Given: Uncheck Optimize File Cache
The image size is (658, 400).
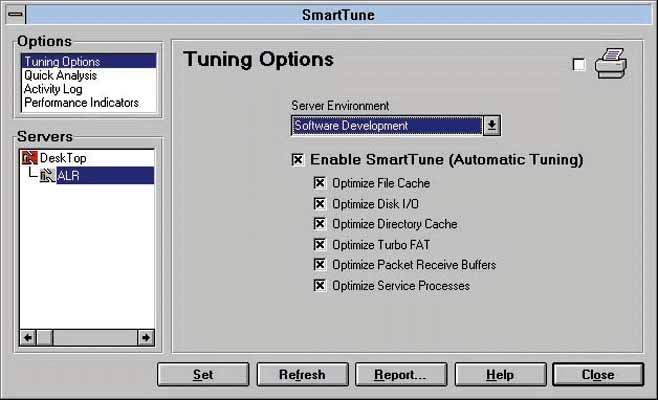Looking at the screenshot, I should 320,183.
